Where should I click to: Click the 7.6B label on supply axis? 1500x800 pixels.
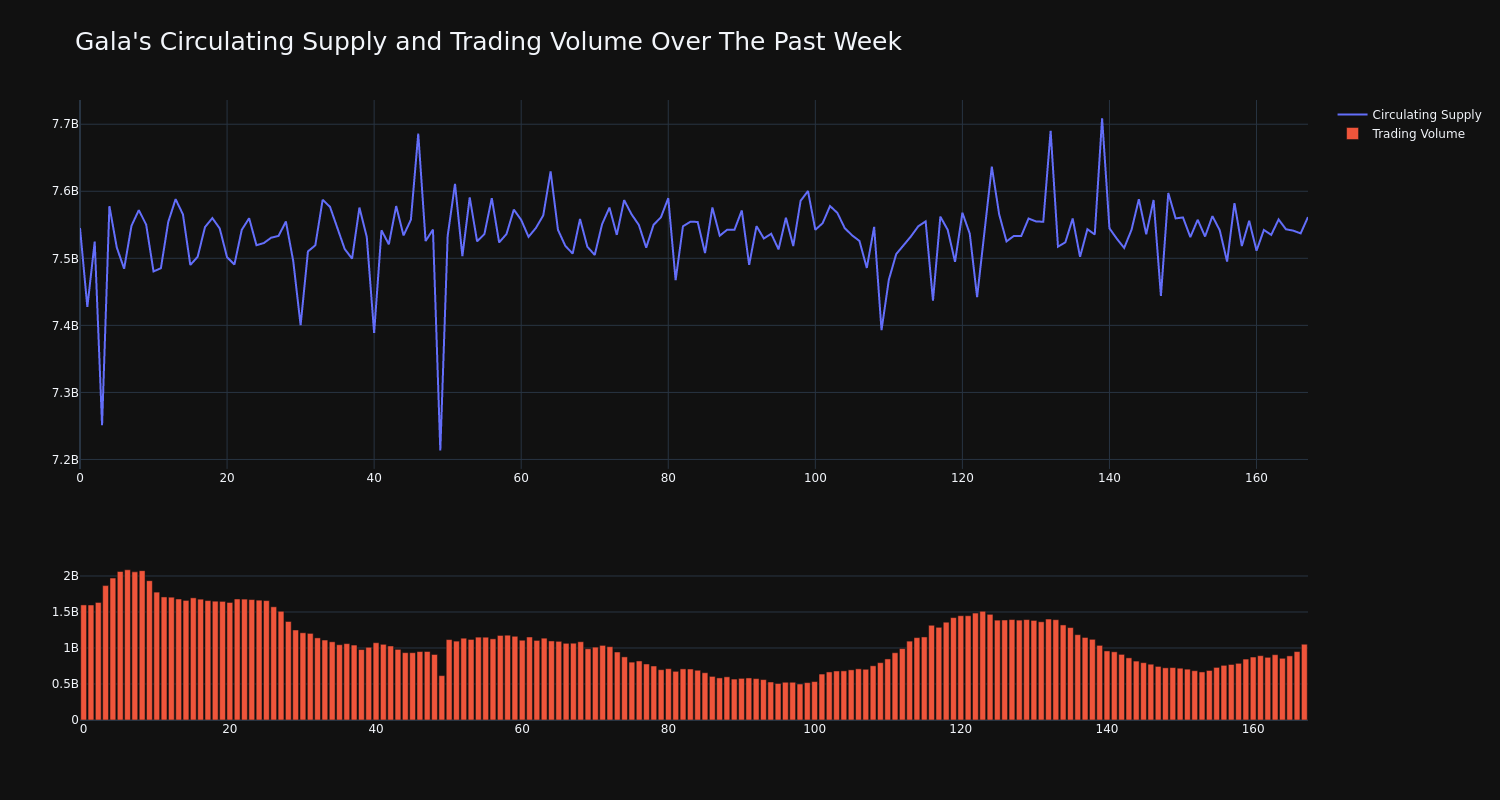pyautogui.click(x=65, y=191)
